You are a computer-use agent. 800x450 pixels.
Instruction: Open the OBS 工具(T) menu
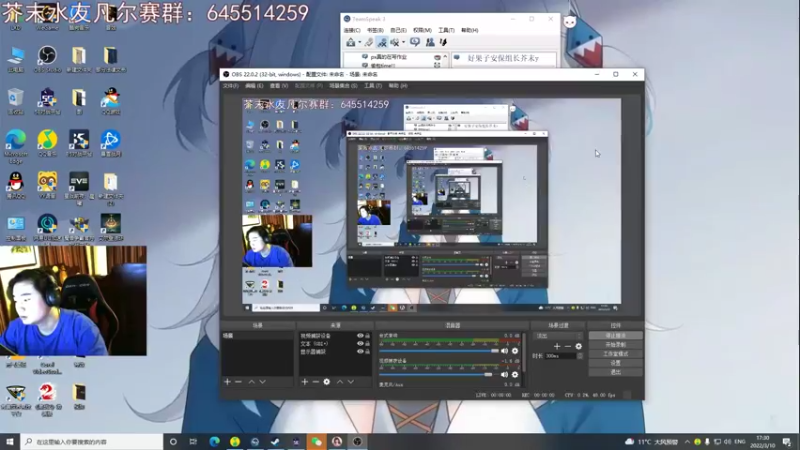373,86
